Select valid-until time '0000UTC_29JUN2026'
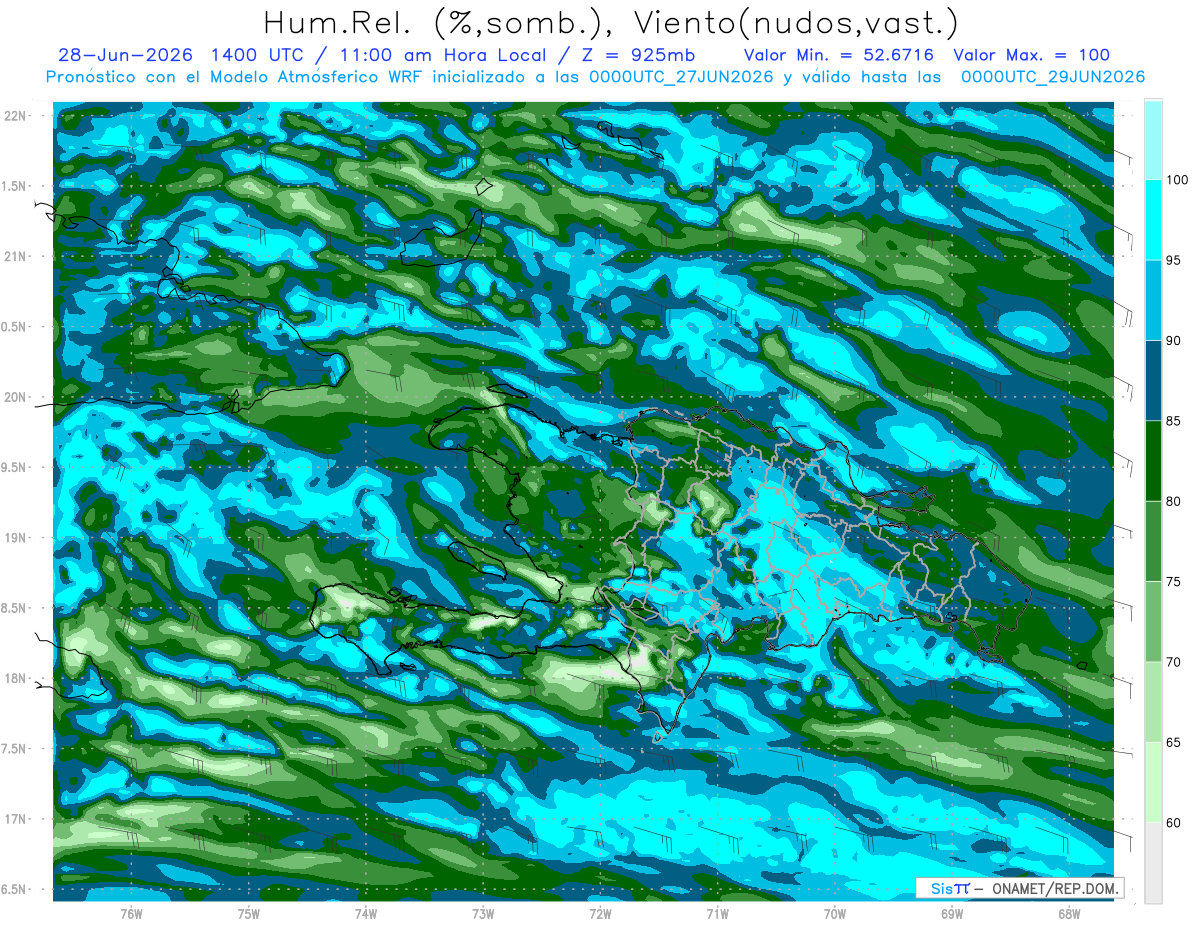Viewport: 1200px width, 927px height. [1053, 77]
